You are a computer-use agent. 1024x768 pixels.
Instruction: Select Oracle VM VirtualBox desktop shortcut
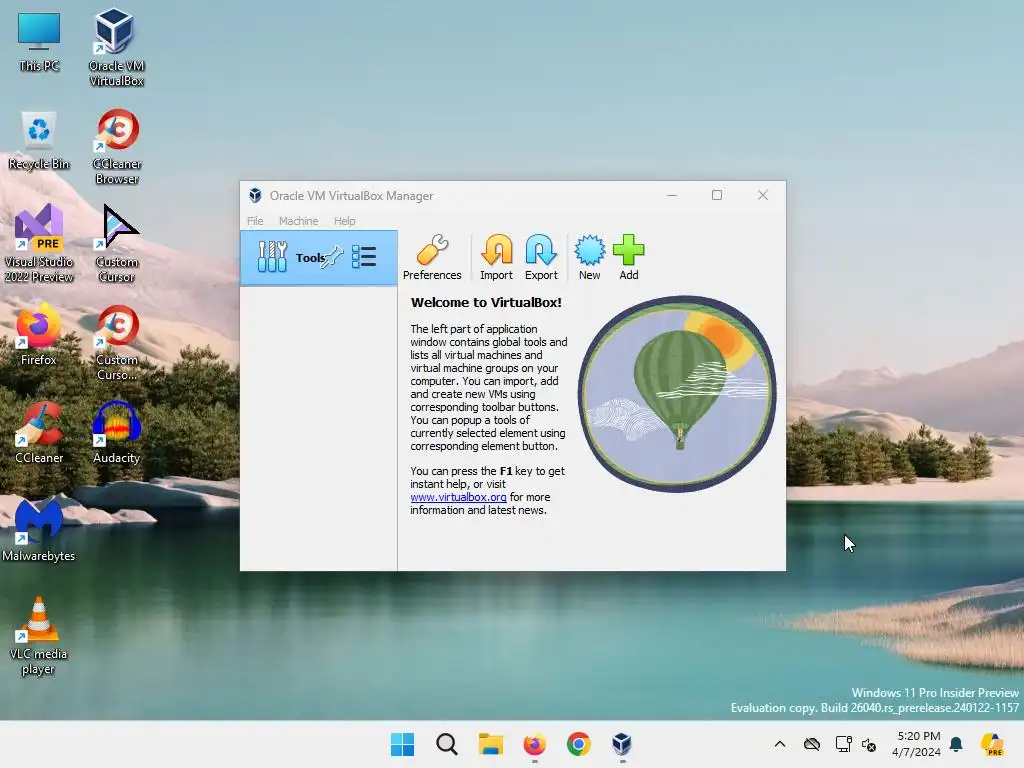click(116, 47)
